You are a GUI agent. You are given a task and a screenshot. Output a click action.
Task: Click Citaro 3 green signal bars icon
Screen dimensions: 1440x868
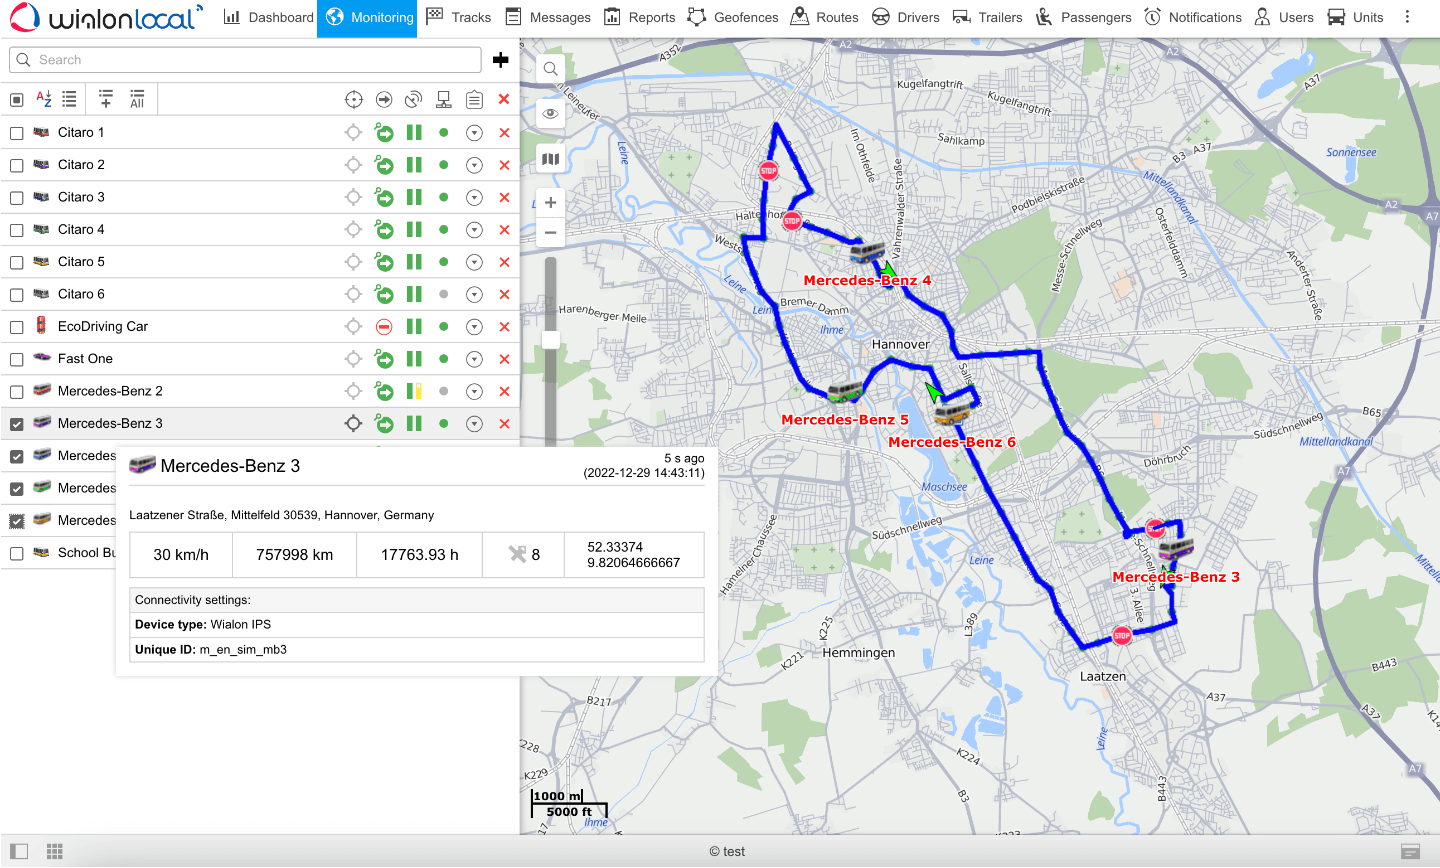tap(414, 197)
